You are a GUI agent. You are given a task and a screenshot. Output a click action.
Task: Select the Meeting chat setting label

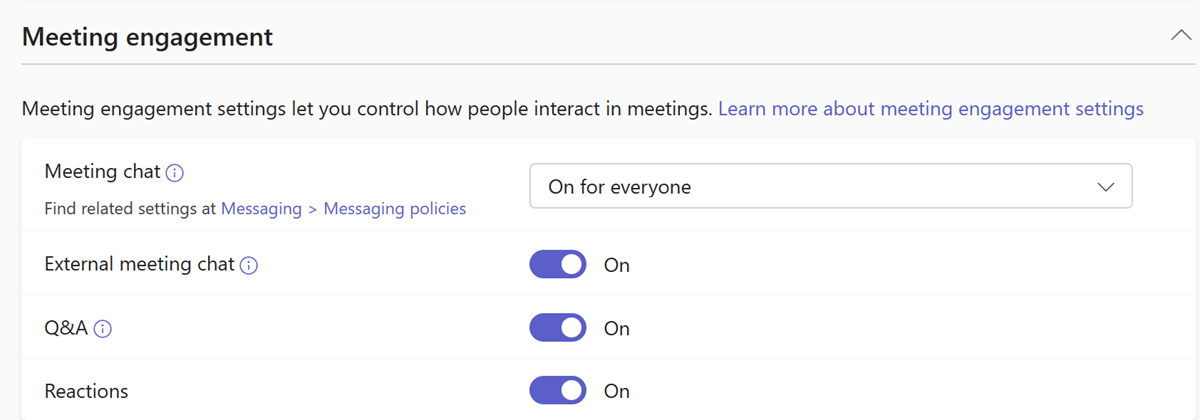click(103, 172)
